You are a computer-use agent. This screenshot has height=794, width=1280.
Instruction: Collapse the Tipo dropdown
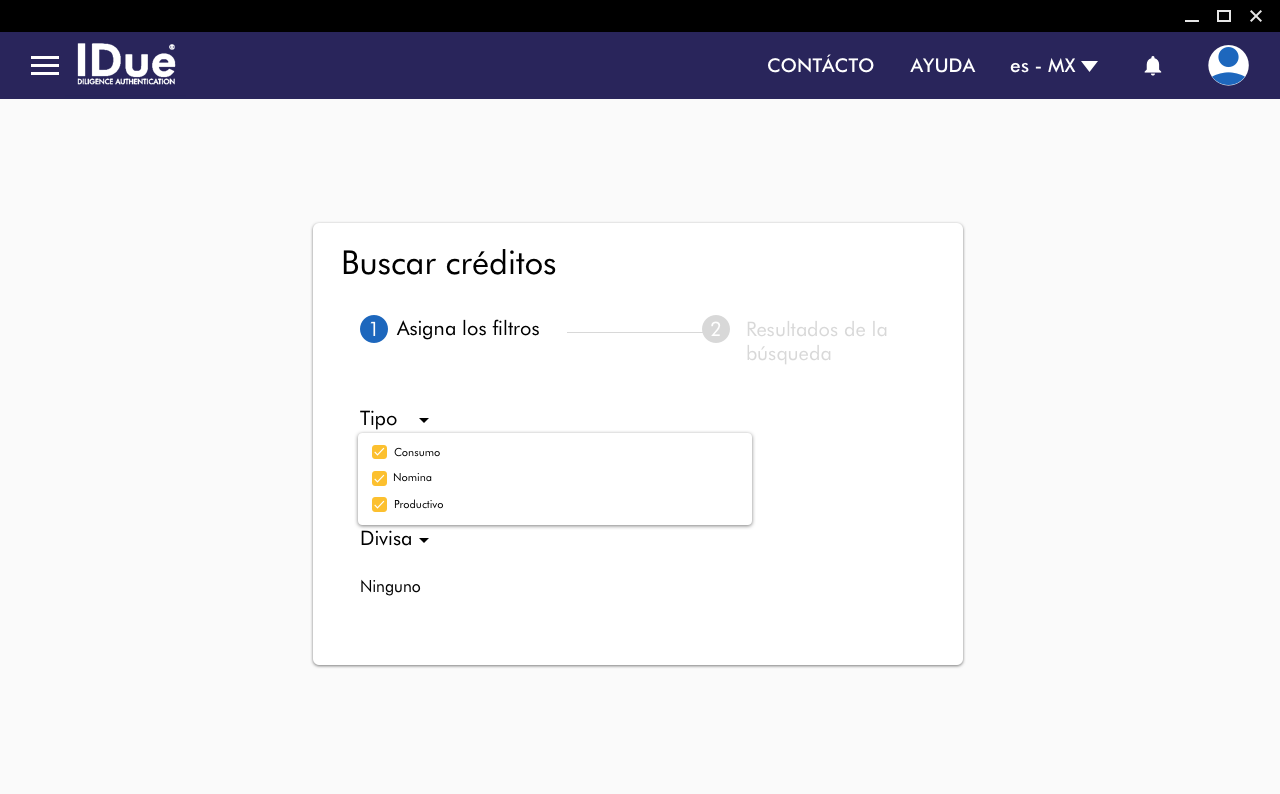click(x=424, y=420)
